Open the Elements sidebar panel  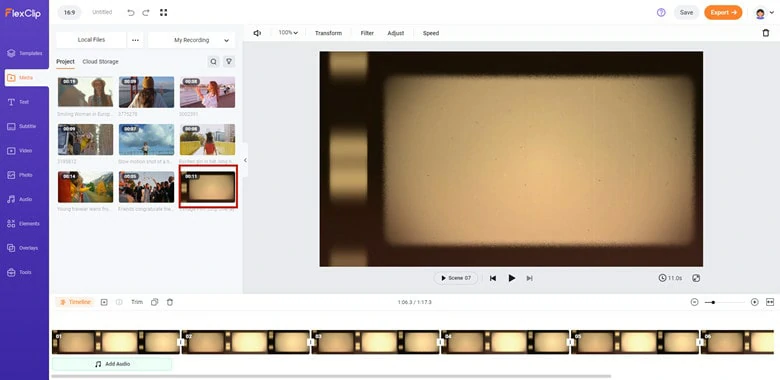(x=23, y=224)
